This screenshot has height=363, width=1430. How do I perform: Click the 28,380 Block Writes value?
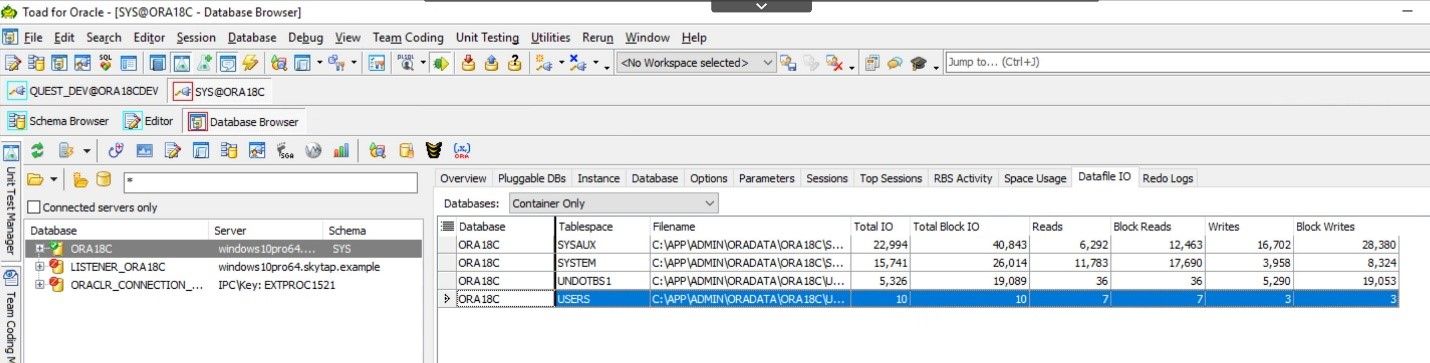pos(1346,244)
